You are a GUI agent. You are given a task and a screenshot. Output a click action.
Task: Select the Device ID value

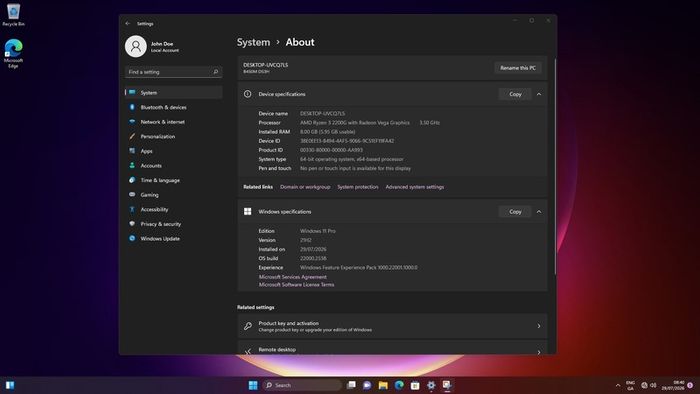[347, 141]
